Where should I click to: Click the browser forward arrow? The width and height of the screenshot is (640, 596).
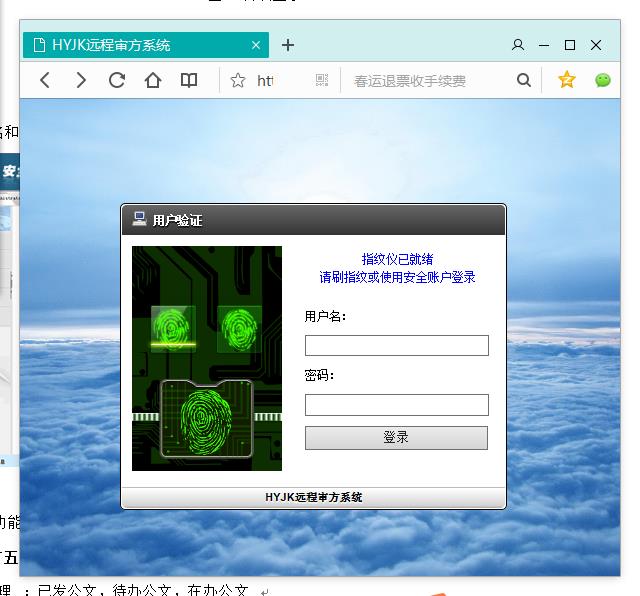[81, 80]
